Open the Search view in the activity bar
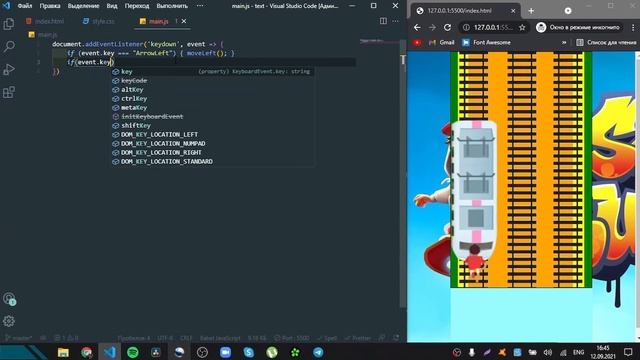This screenshot has height=360, width=640. tap(9, 47)
